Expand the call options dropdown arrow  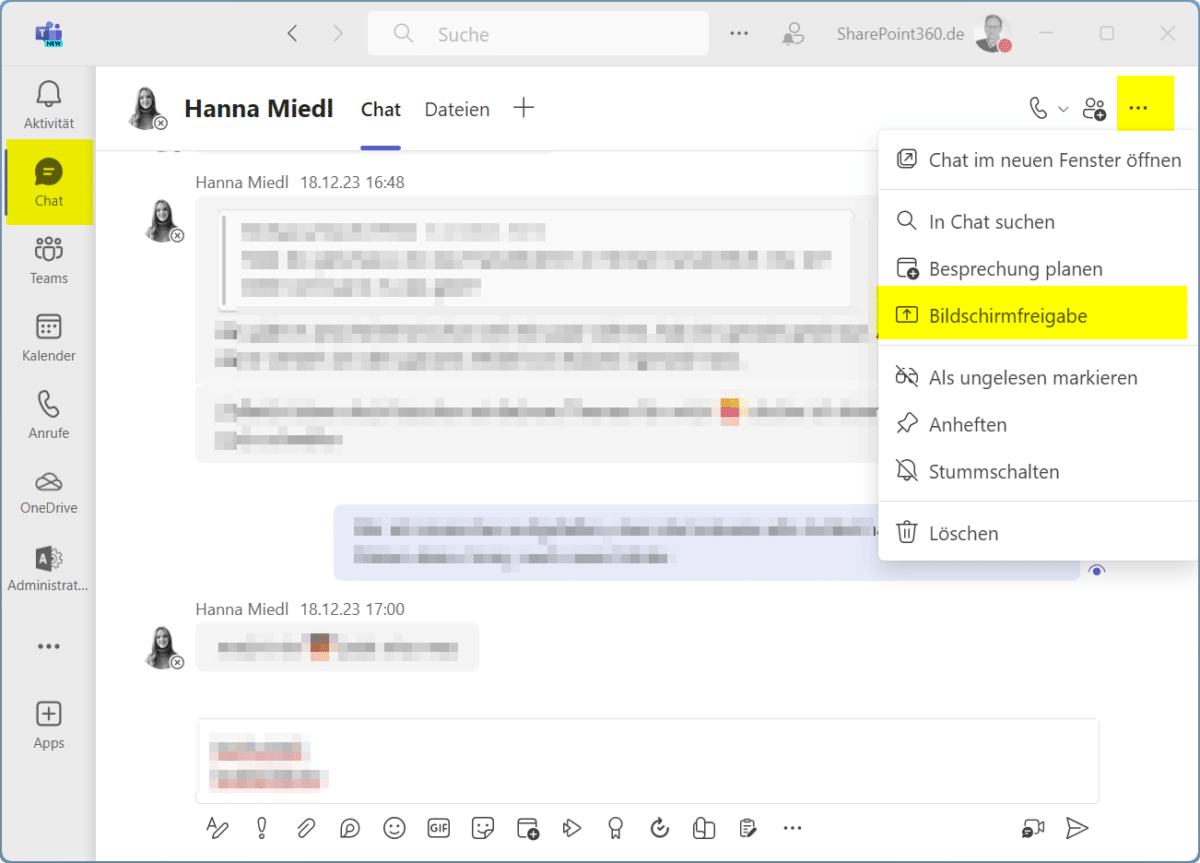[x=1063, y=108]
